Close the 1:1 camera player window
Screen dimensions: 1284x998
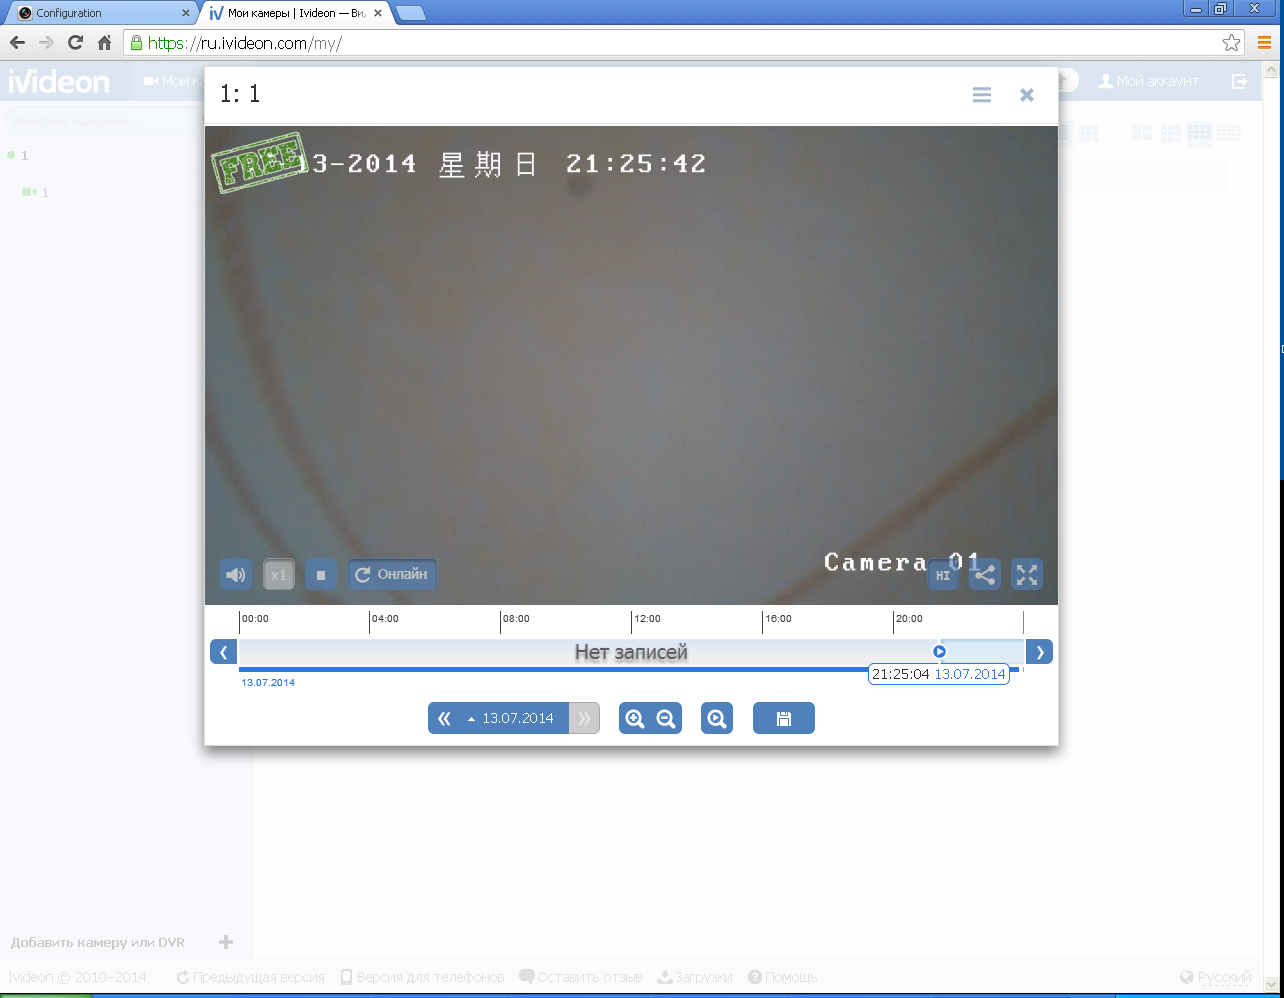coord(1026,95)
